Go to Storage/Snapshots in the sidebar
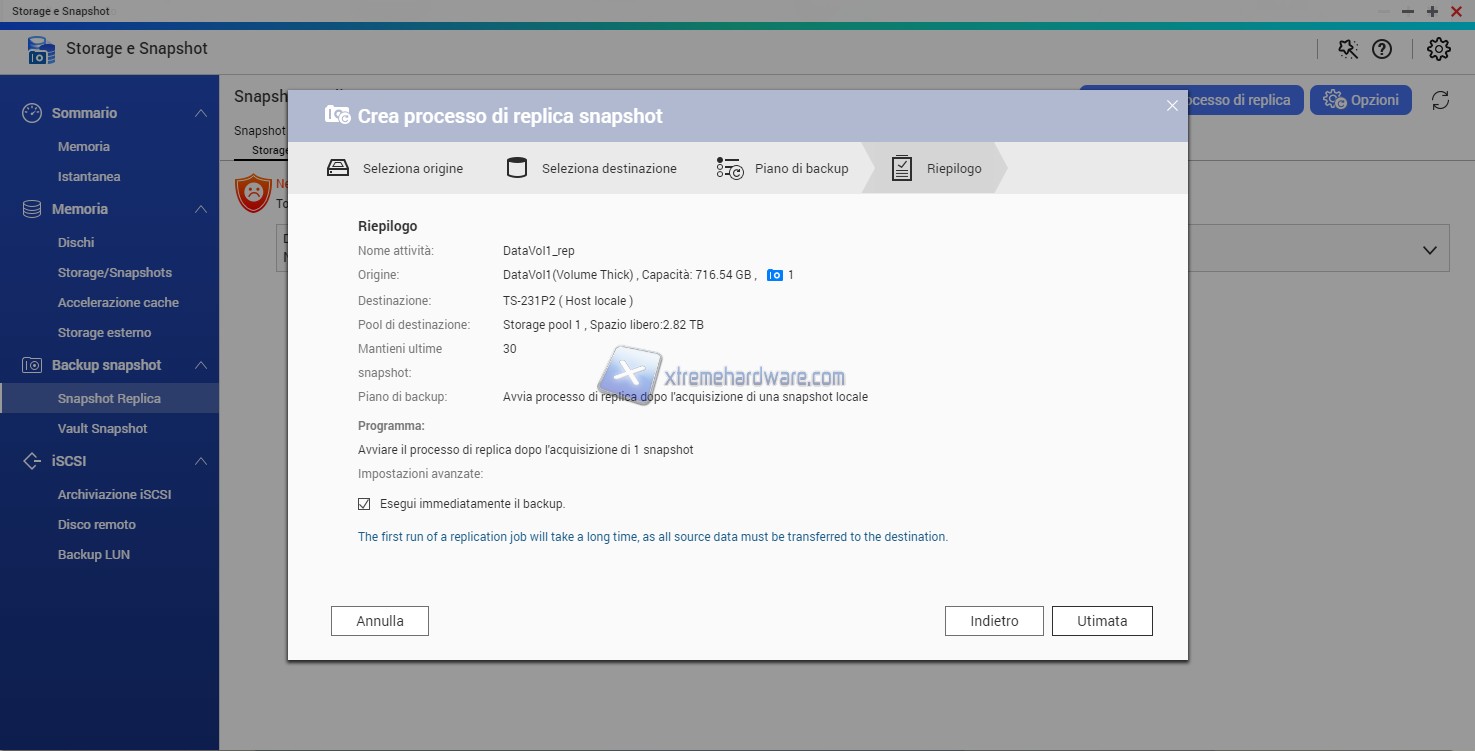This screenshot has height=751, width=1475. pyautogui.click(x=114, y=272)
